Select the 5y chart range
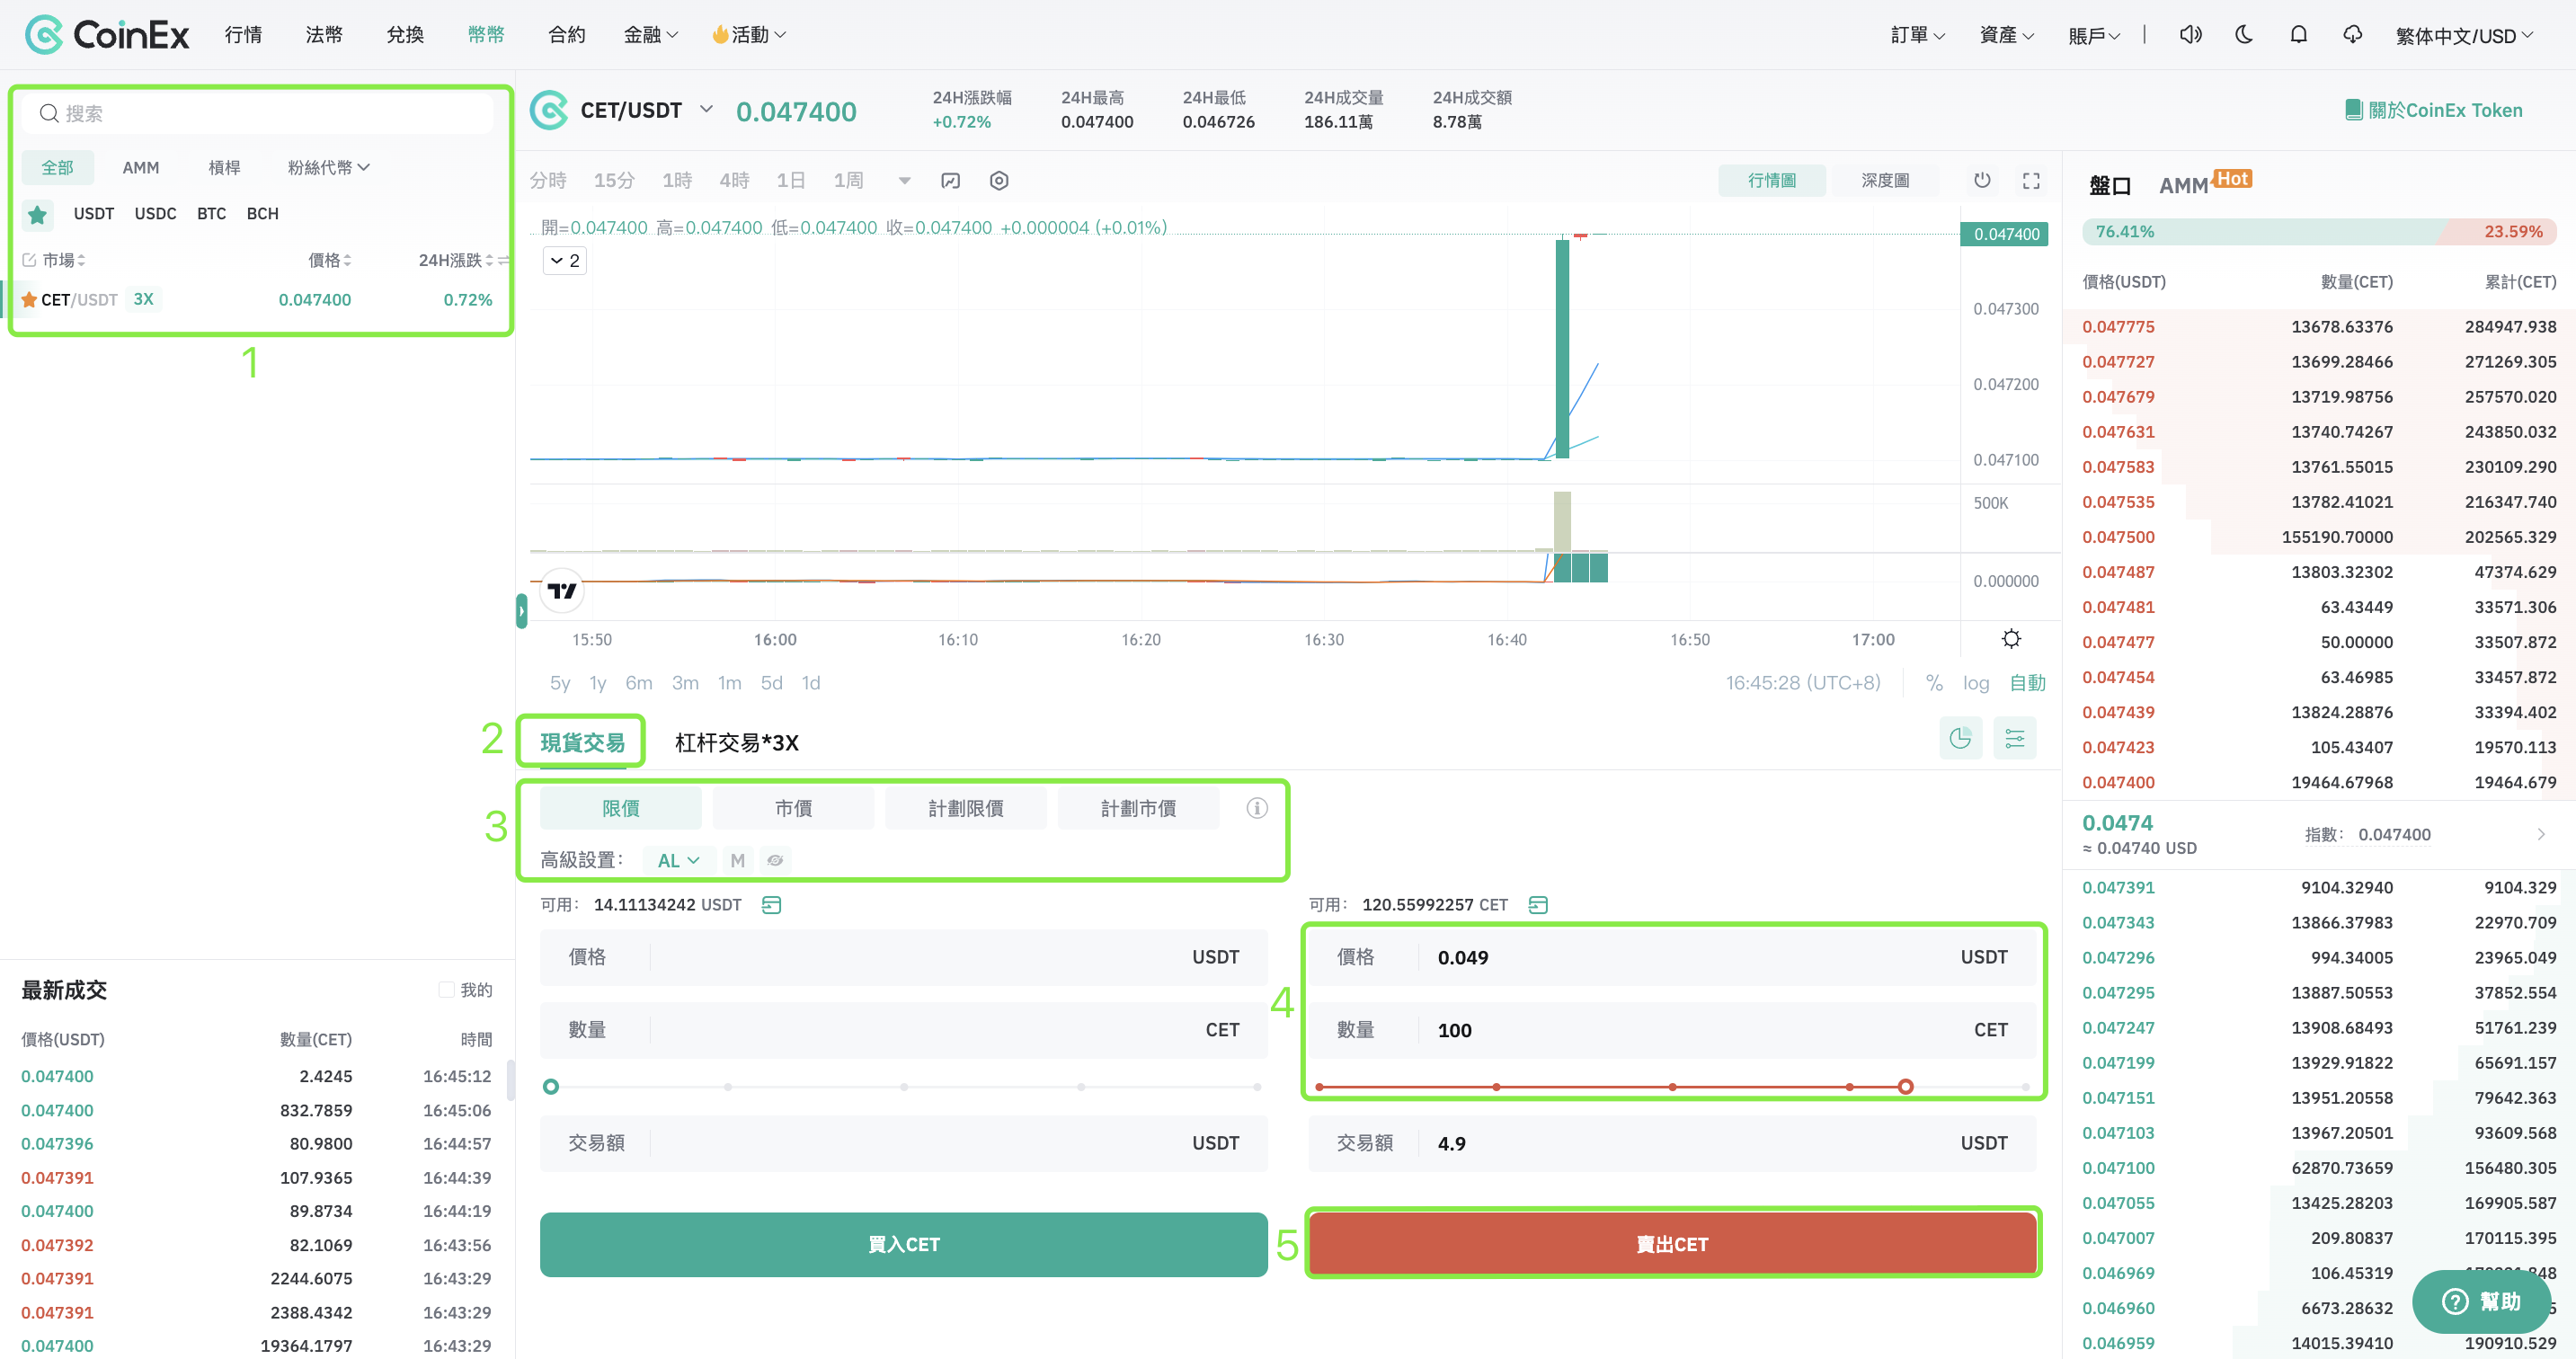2576x1359 pixels. 559,683
